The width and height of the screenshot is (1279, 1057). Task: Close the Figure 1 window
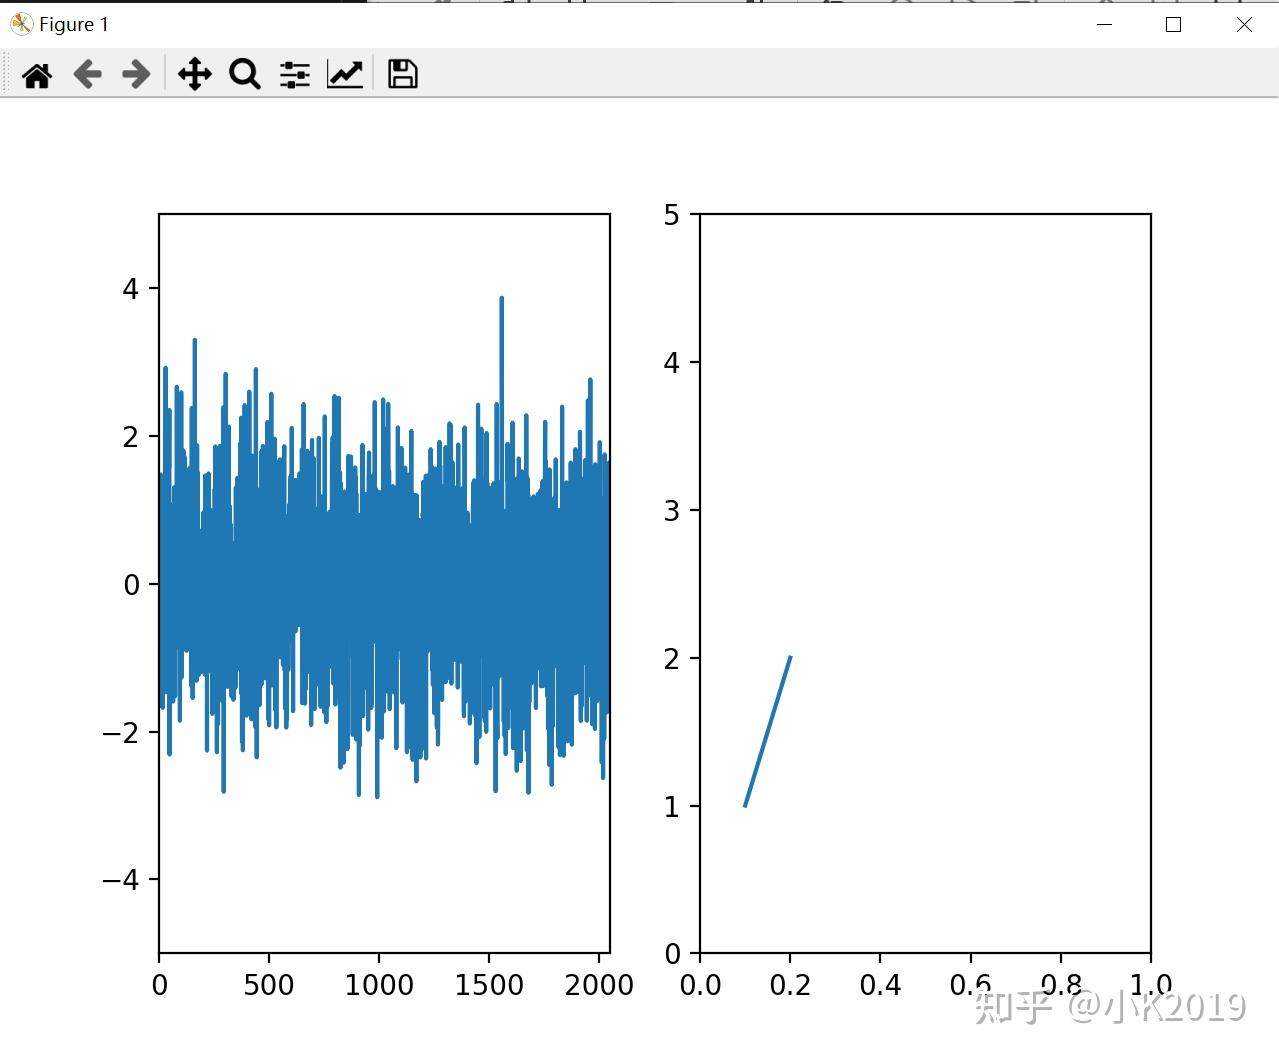click(1244, 24)
